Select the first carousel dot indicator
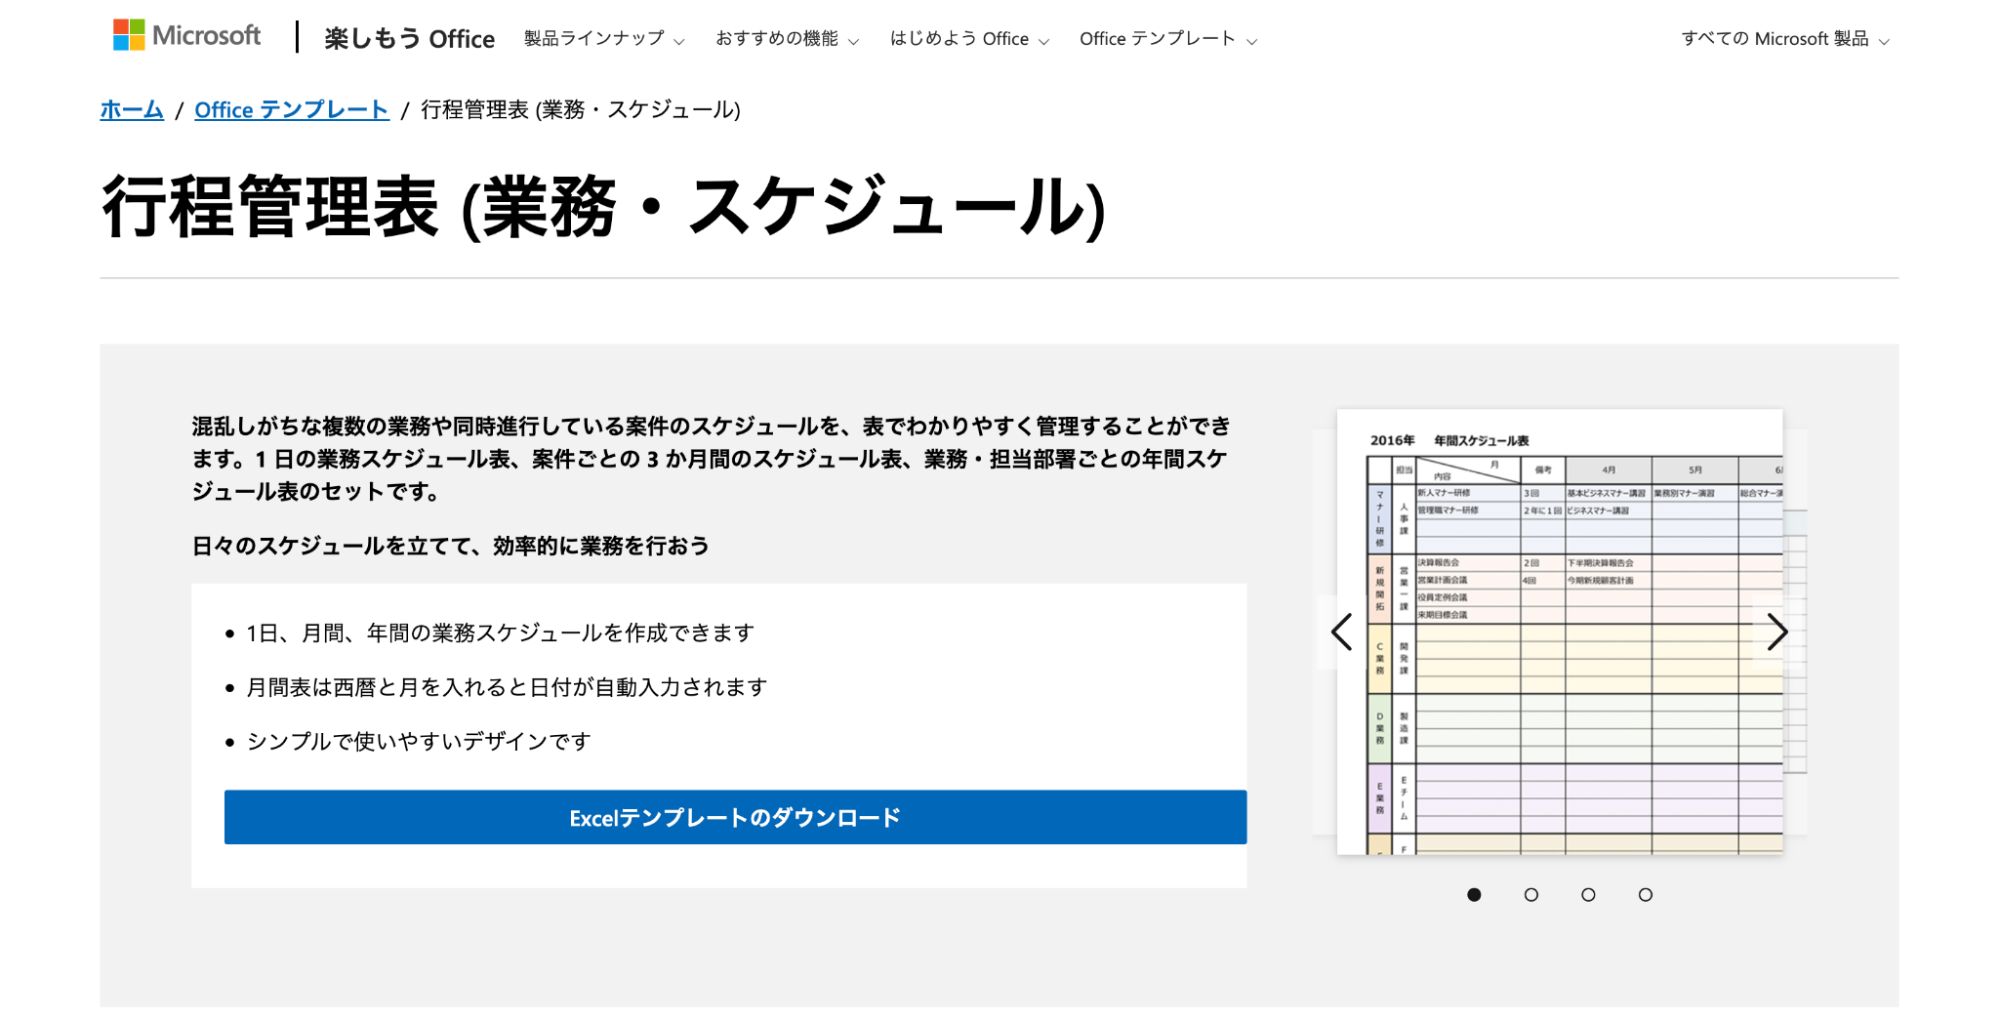Image resolution: width=1999 pixels, height=1011 pixels. (x=1474, y=895)
